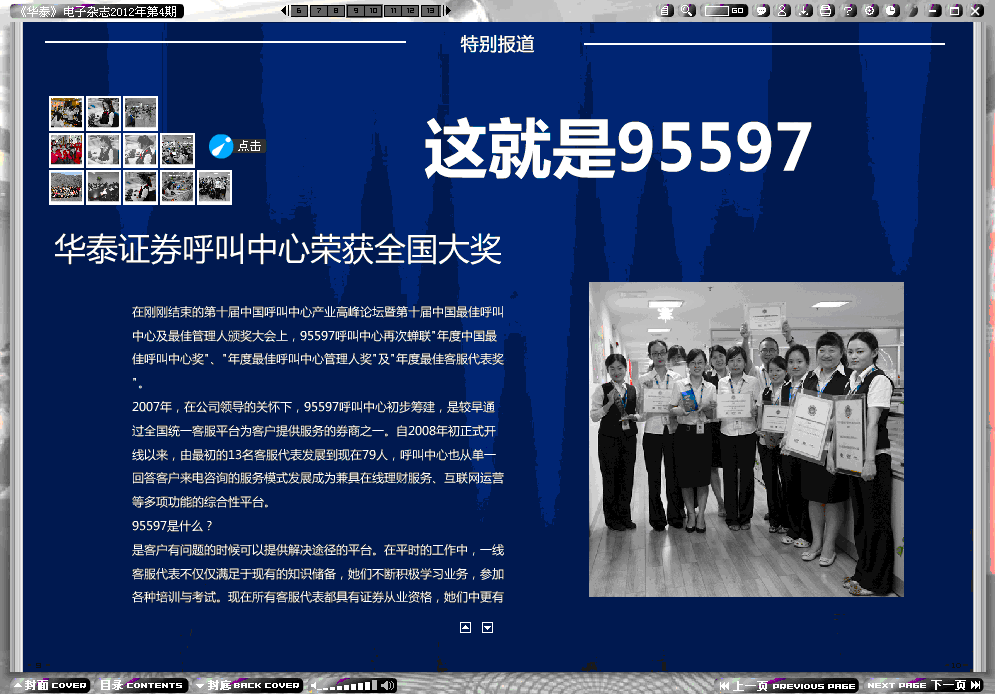The height and width of the screenshot is (694, 995).
Task: Click the circular settings icon near the help icon
Action: point(870,10)
